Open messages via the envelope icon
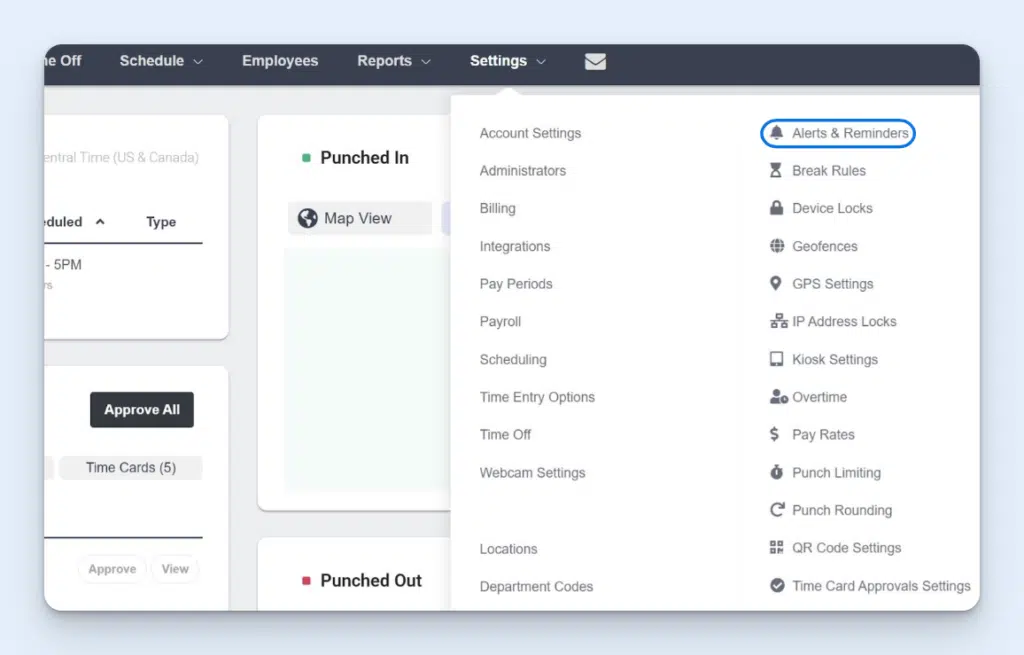Image resolution: width=1024 pixels, height=655 pixels. coord(595,61)
